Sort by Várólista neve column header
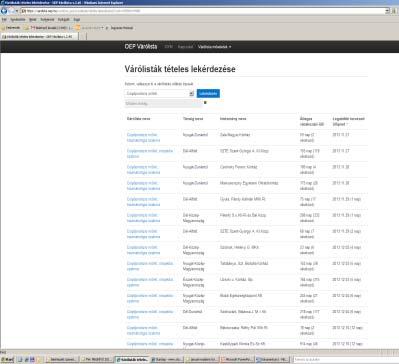The image size is (399, 364). [138, 119]
